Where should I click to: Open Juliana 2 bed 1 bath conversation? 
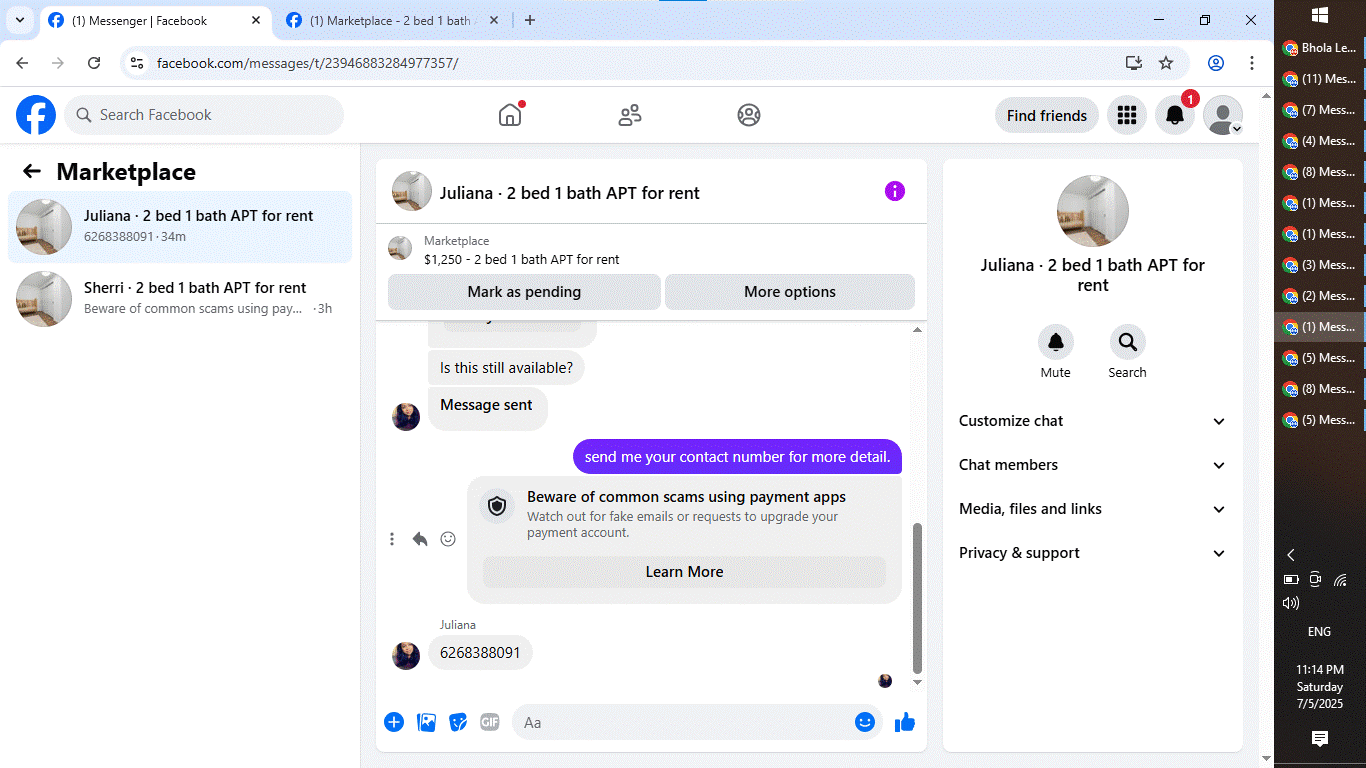(180, 227)
